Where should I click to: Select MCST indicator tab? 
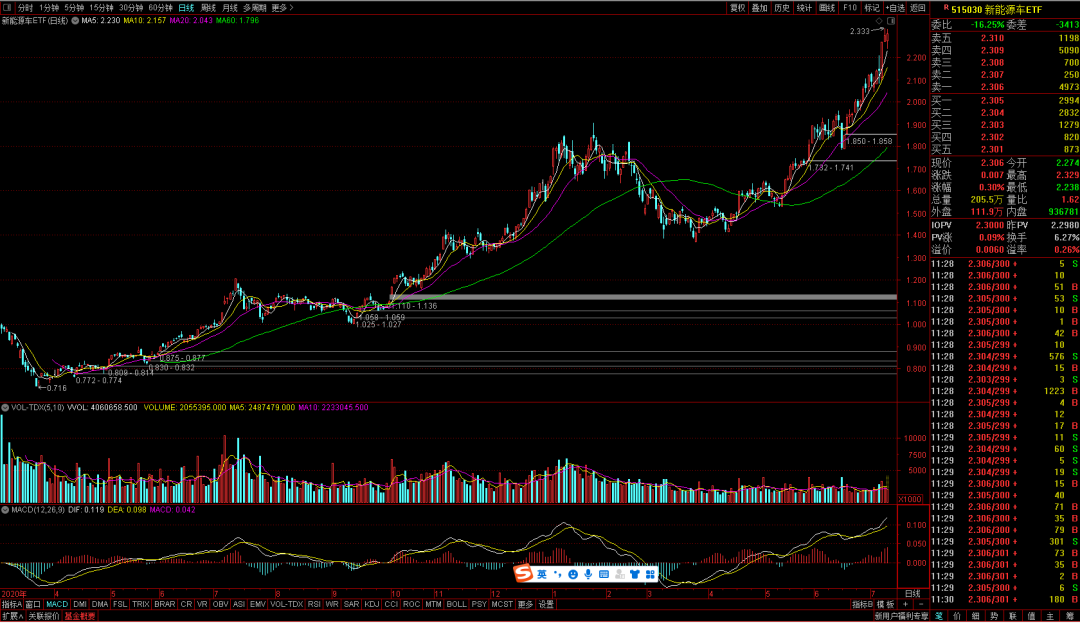(502, 604)
